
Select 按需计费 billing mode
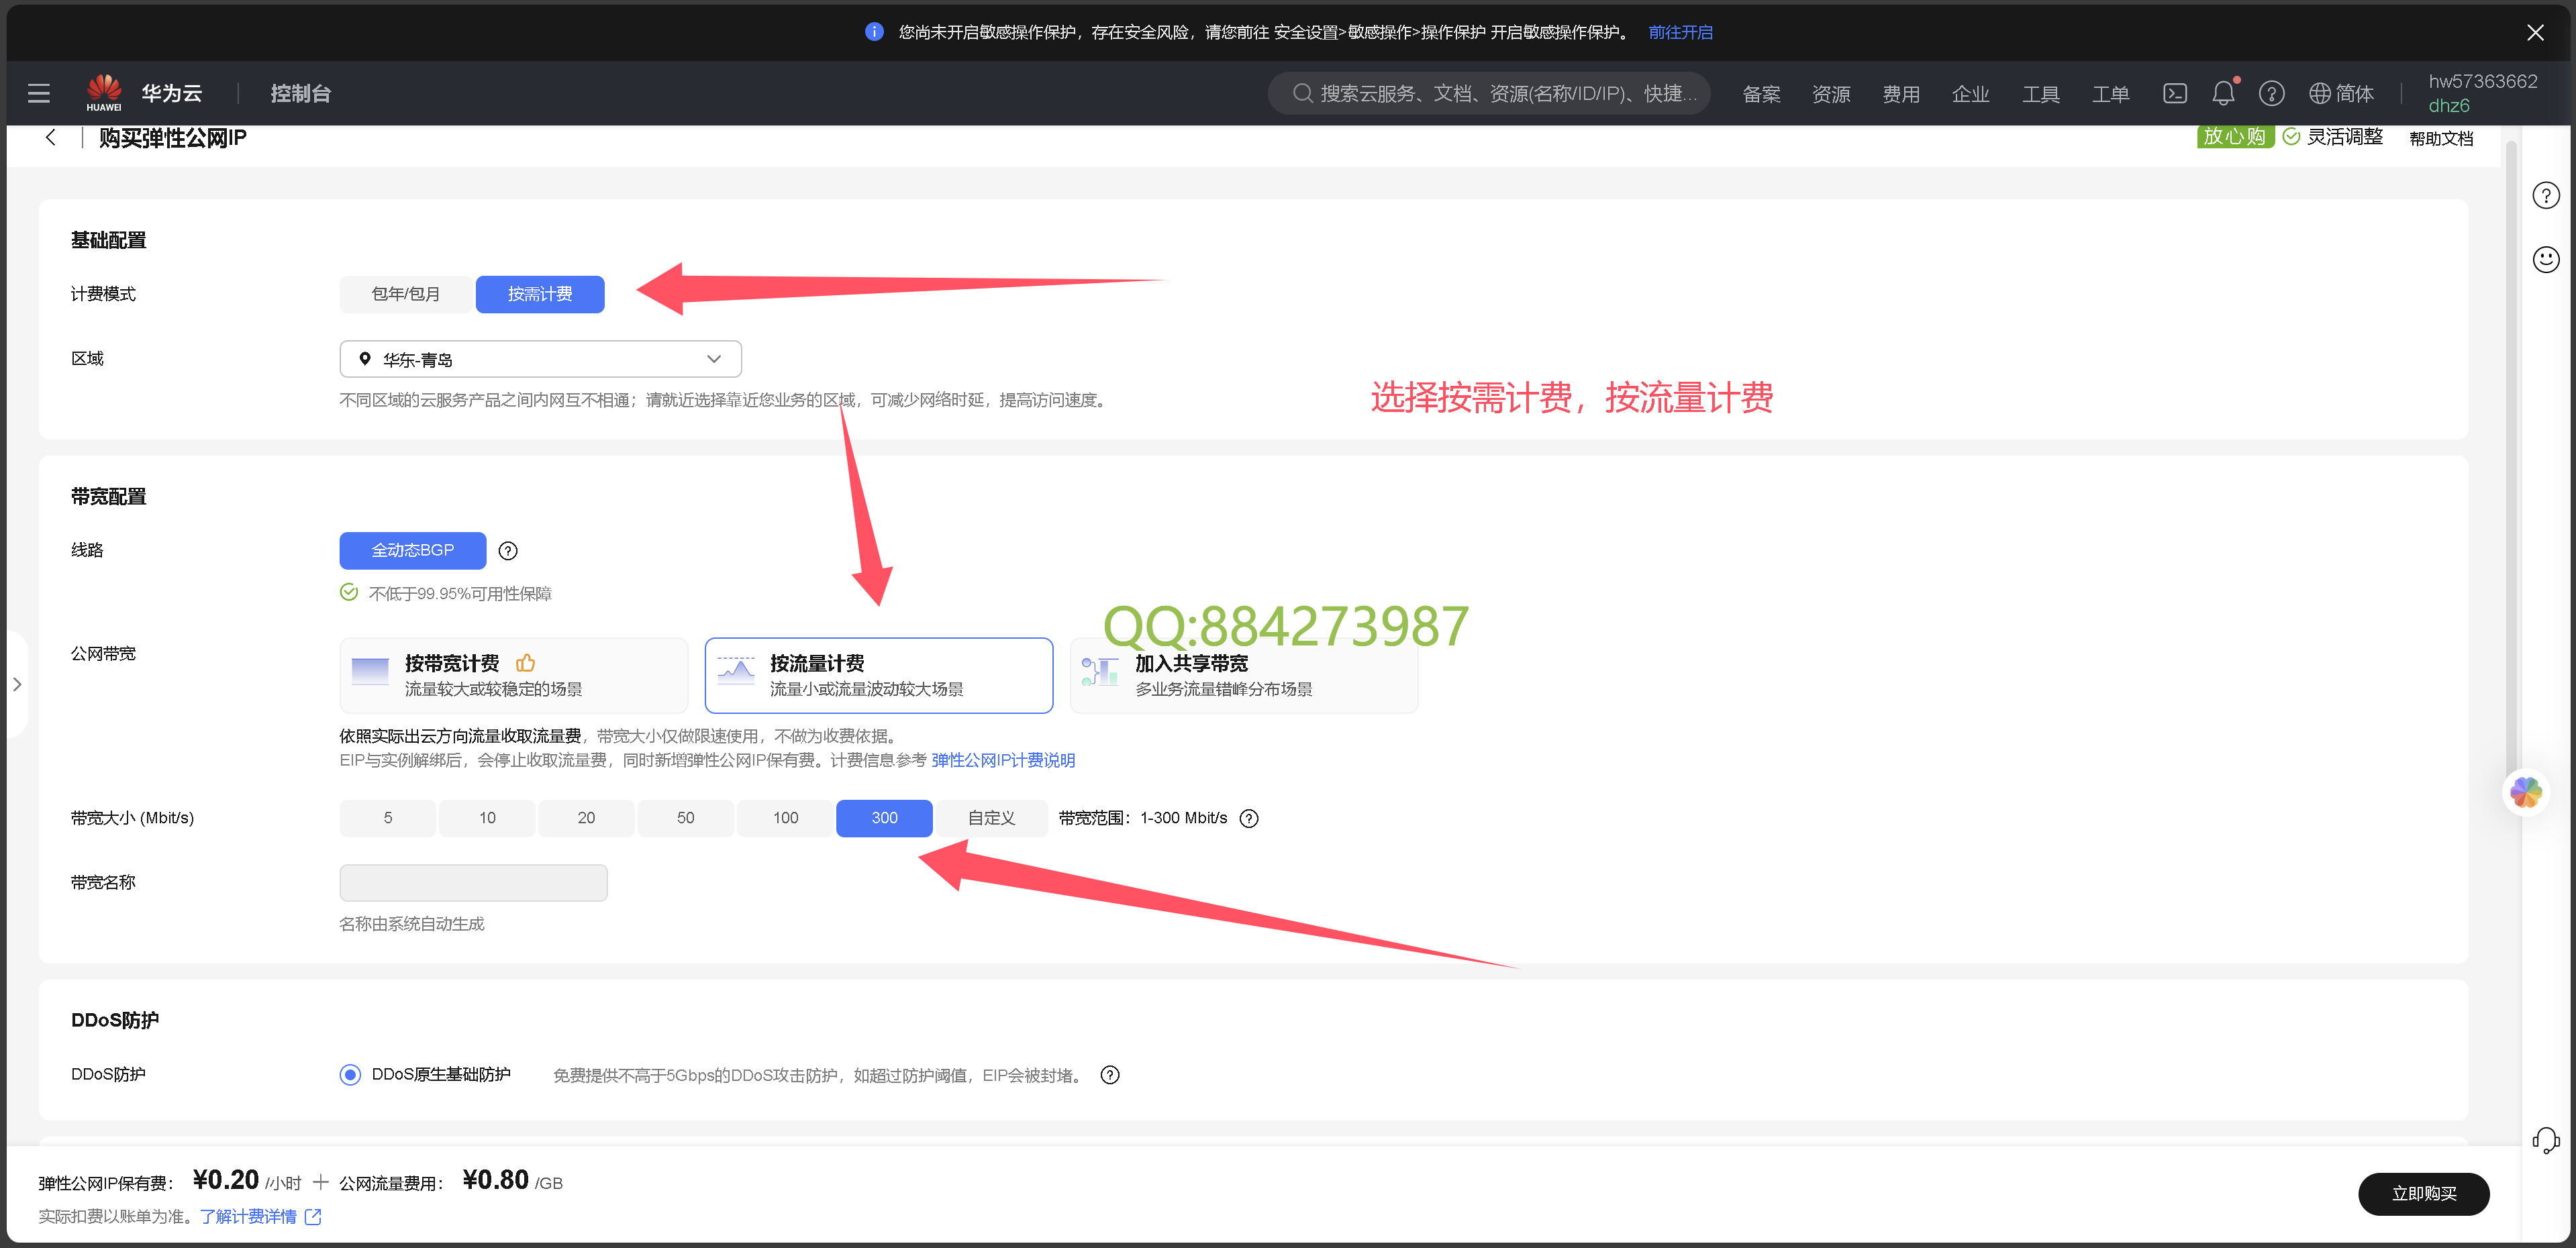[x=540, y=294]
